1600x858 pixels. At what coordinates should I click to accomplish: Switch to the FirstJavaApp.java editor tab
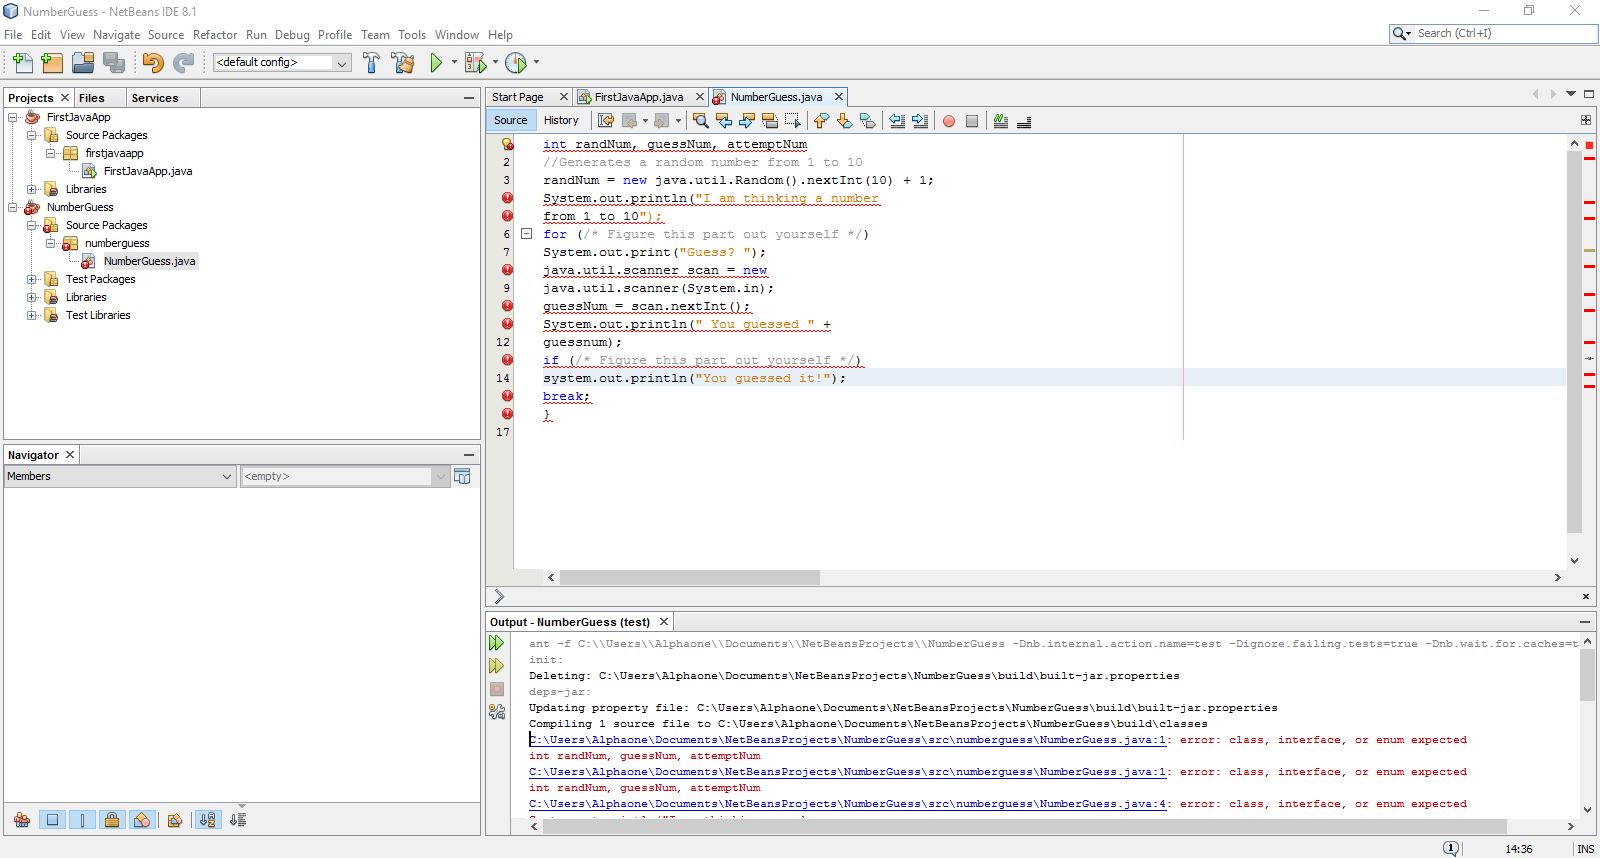coord(637,97)
